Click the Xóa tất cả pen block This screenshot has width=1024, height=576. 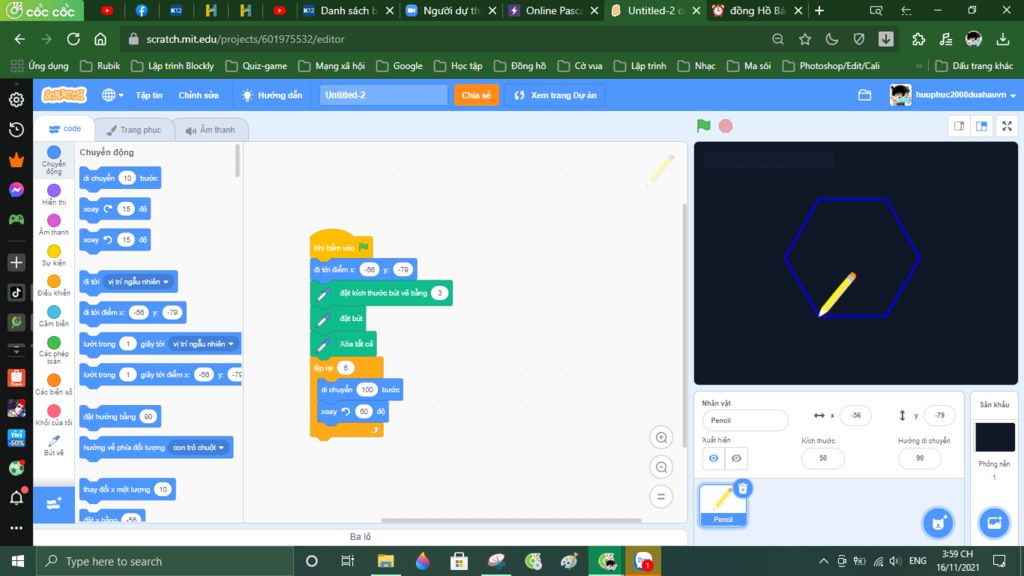[343, 344]
